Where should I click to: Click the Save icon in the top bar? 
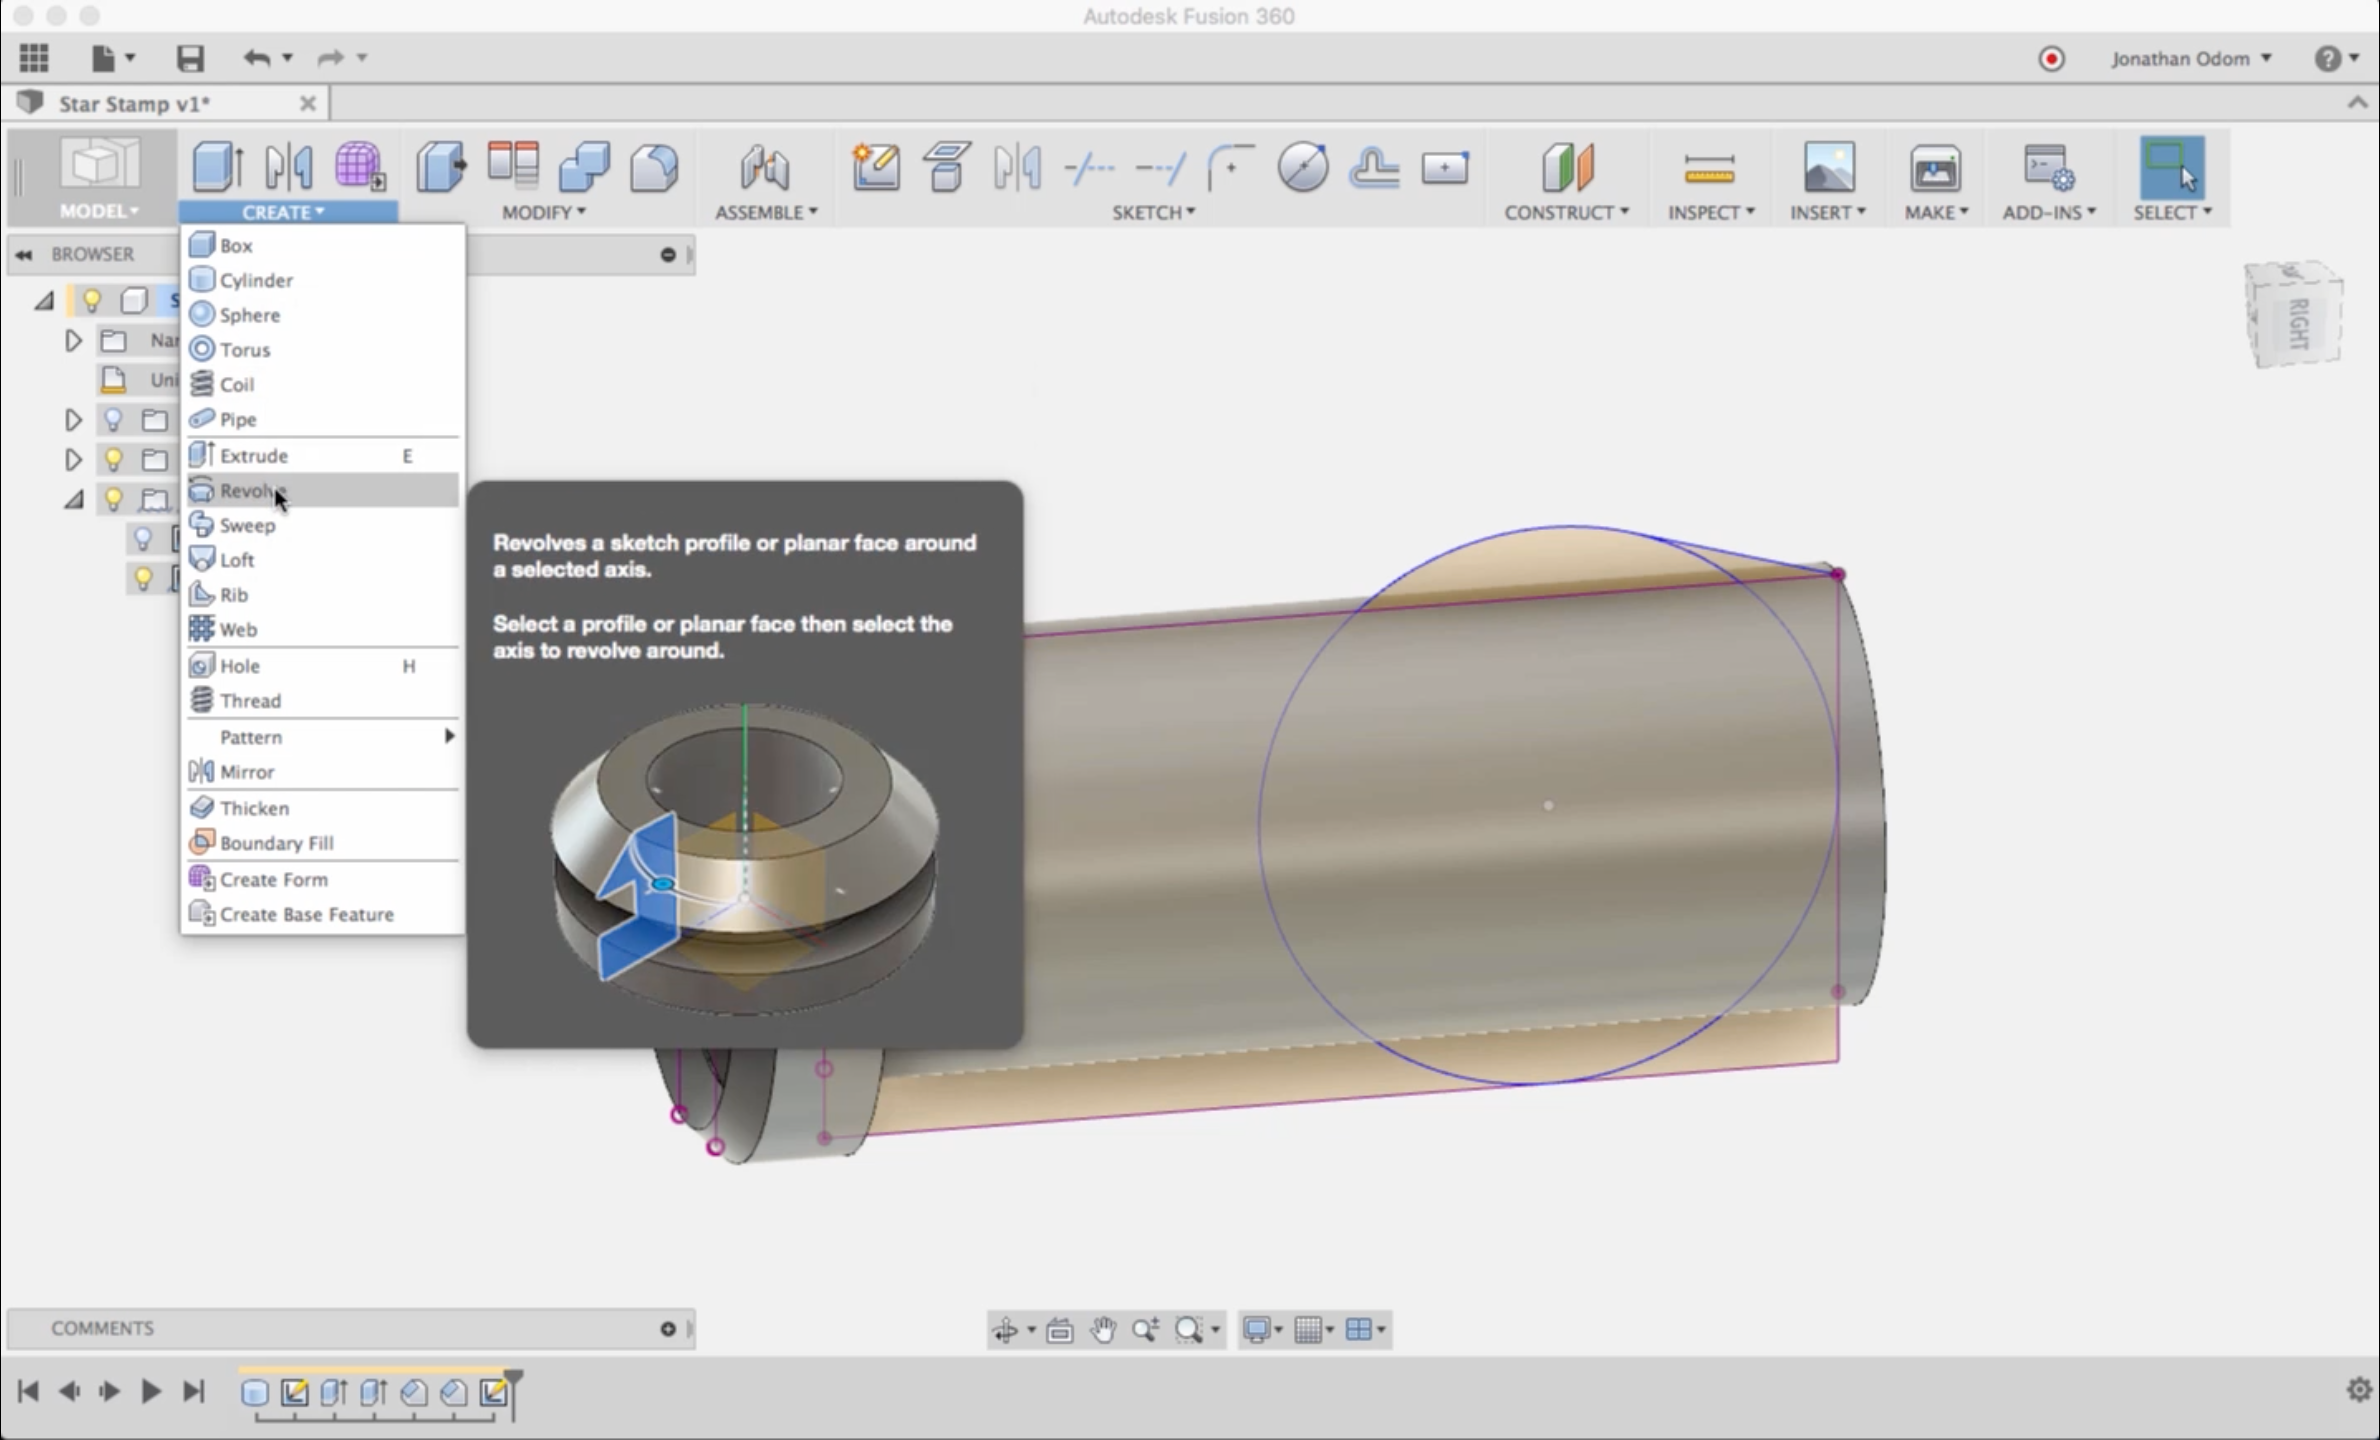[x=190, y=58]
